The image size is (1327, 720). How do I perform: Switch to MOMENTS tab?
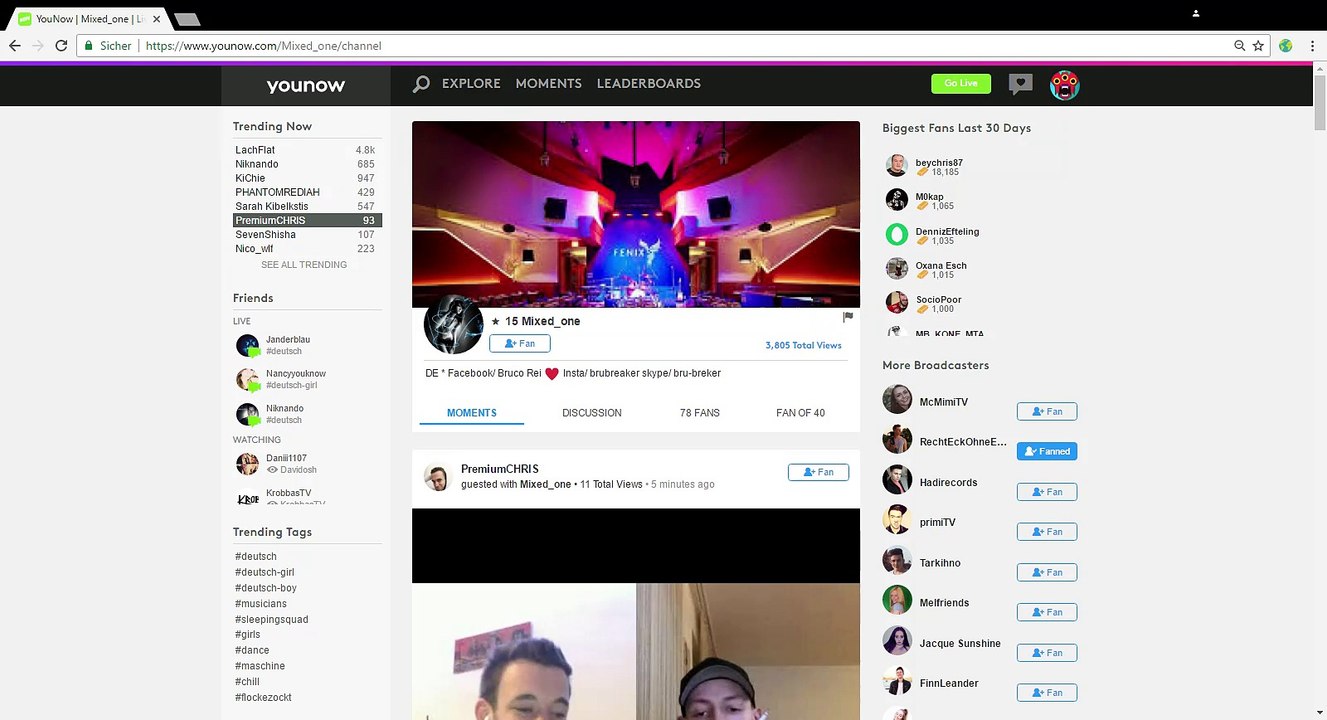click(472, 413)
